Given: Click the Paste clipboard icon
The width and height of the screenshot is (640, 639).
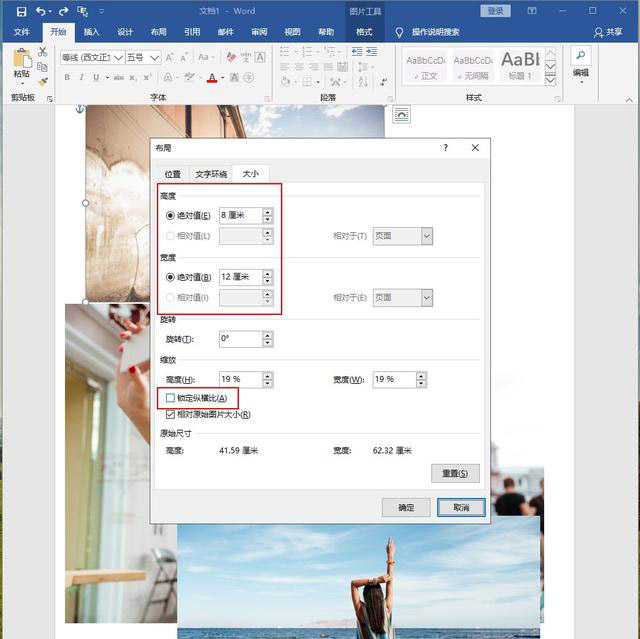Looking at the screenshot, I should [22, 58].
